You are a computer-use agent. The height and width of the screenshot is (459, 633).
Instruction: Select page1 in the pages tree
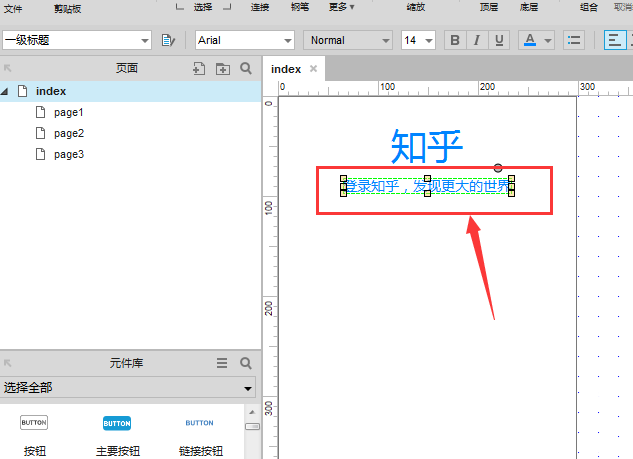[x=68, y=112]
